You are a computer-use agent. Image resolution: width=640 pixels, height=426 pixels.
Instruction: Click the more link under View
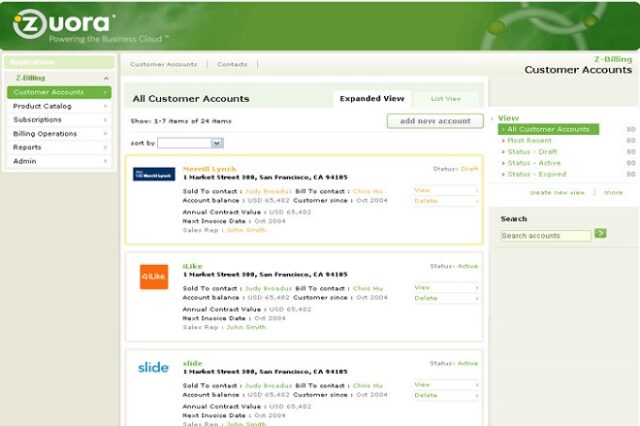click(613, 193)
